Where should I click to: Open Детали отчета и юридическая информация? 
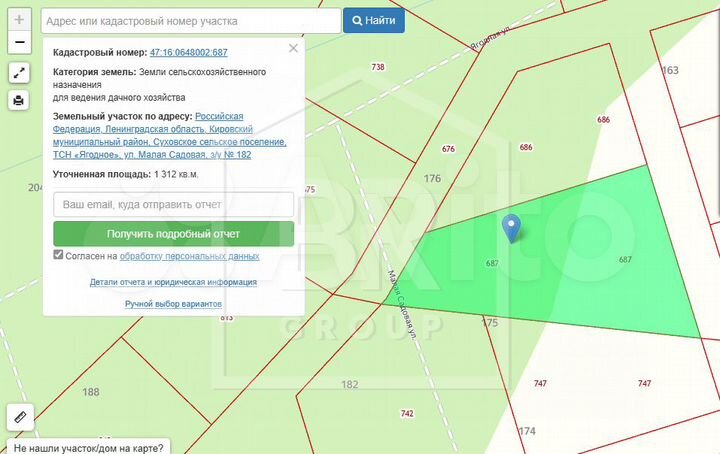[173, 282]
